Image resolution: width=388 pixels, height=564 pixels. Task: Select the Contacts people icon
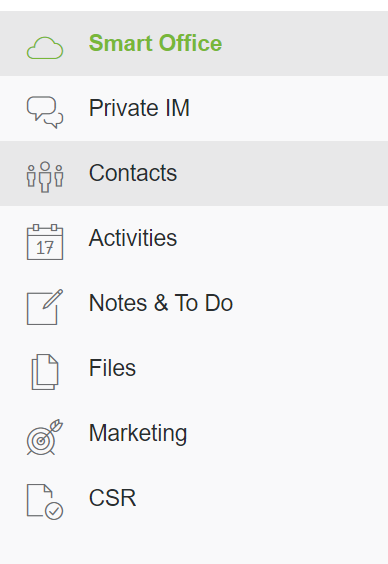(45, 177)
